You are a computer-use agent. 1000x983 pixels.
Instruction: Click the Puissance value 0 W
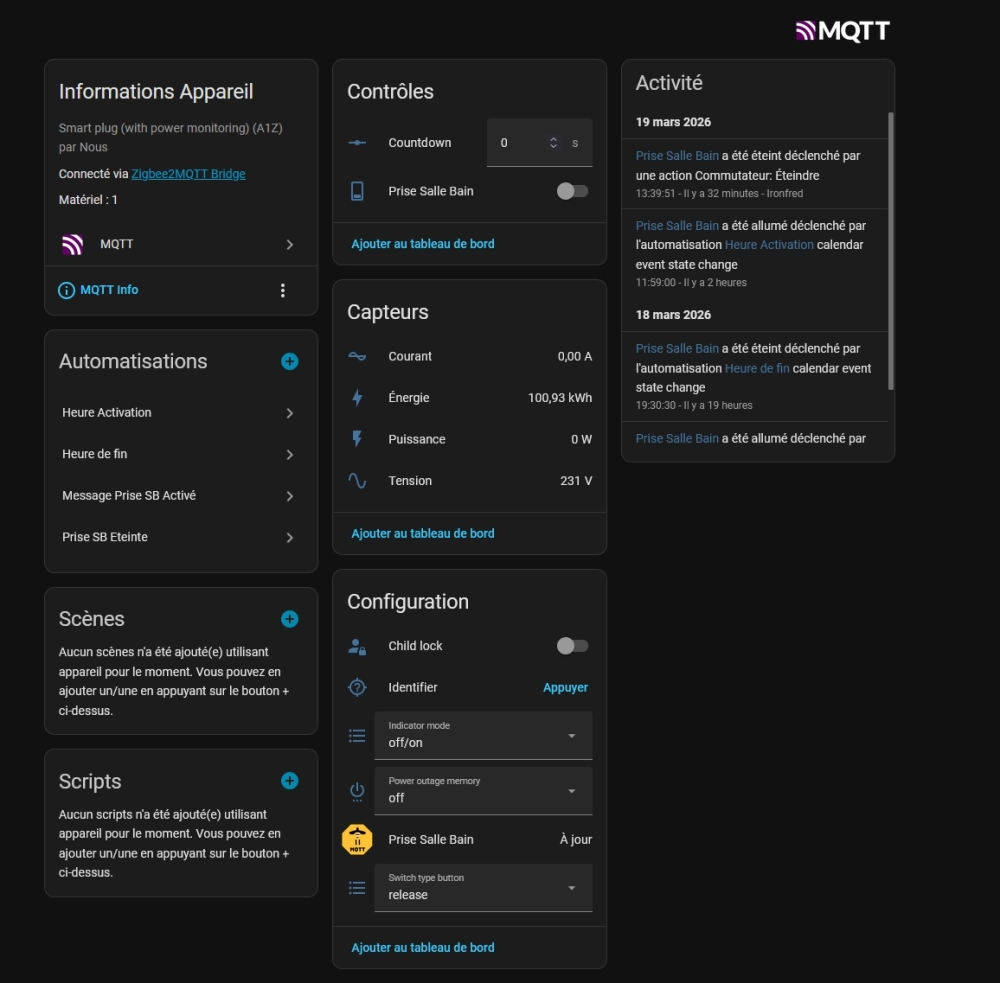pyautogui.click(x=582, y=440)
